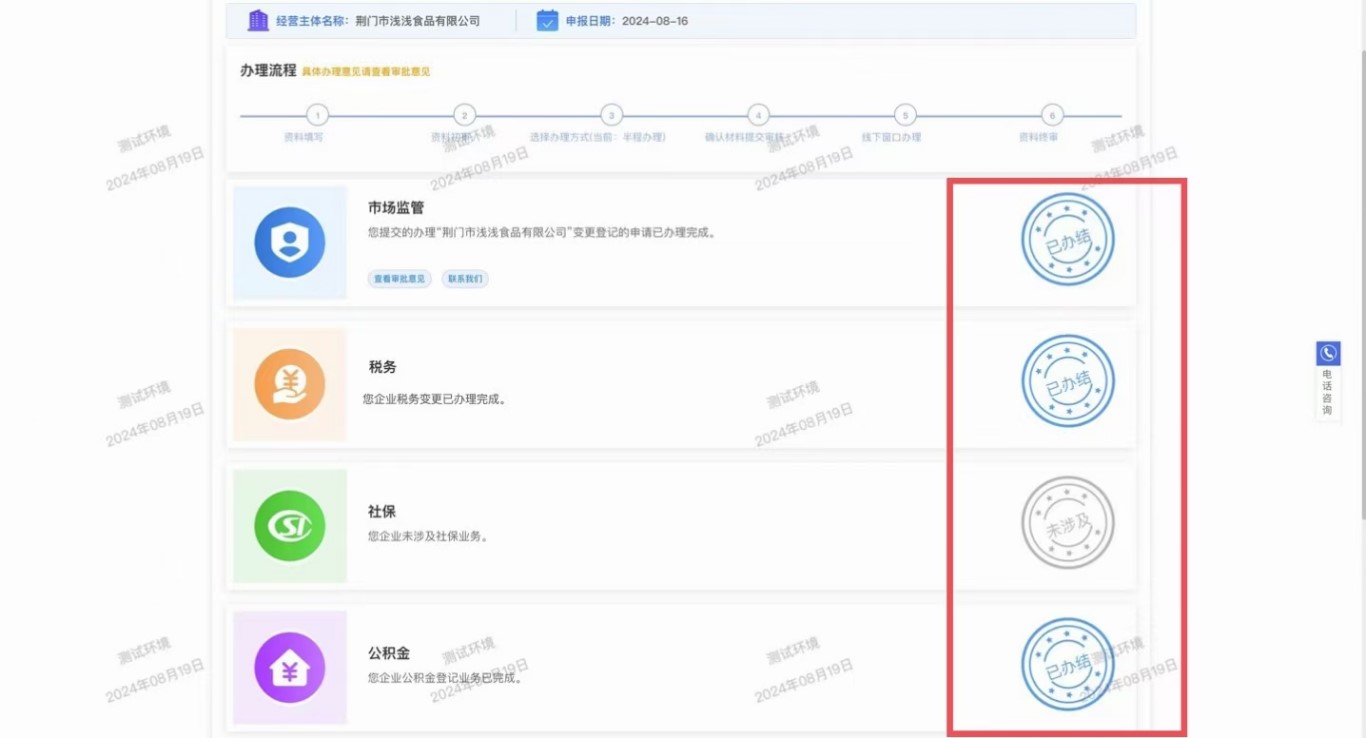Select step 6 资料终审 circle
This screenshot has height=738, width=1366.
pos(1051,115)
